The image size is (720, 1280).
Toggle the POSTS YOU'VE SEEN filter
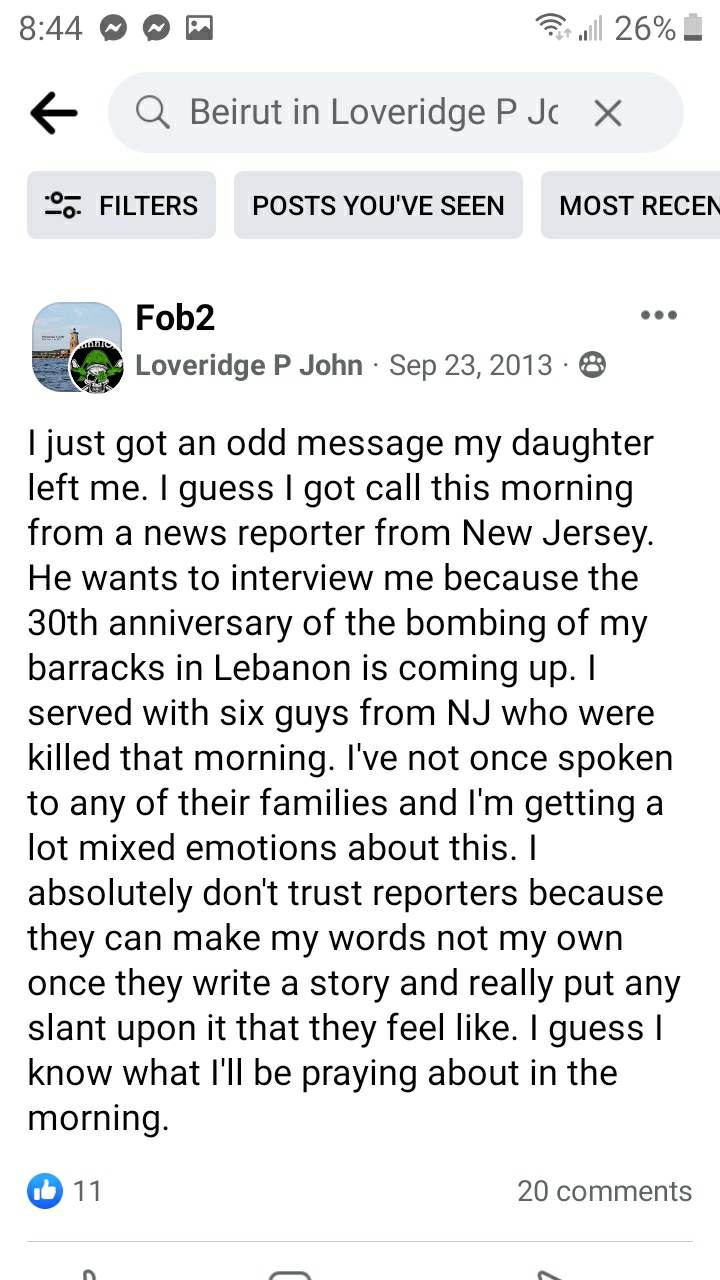(x=378, y=205)
